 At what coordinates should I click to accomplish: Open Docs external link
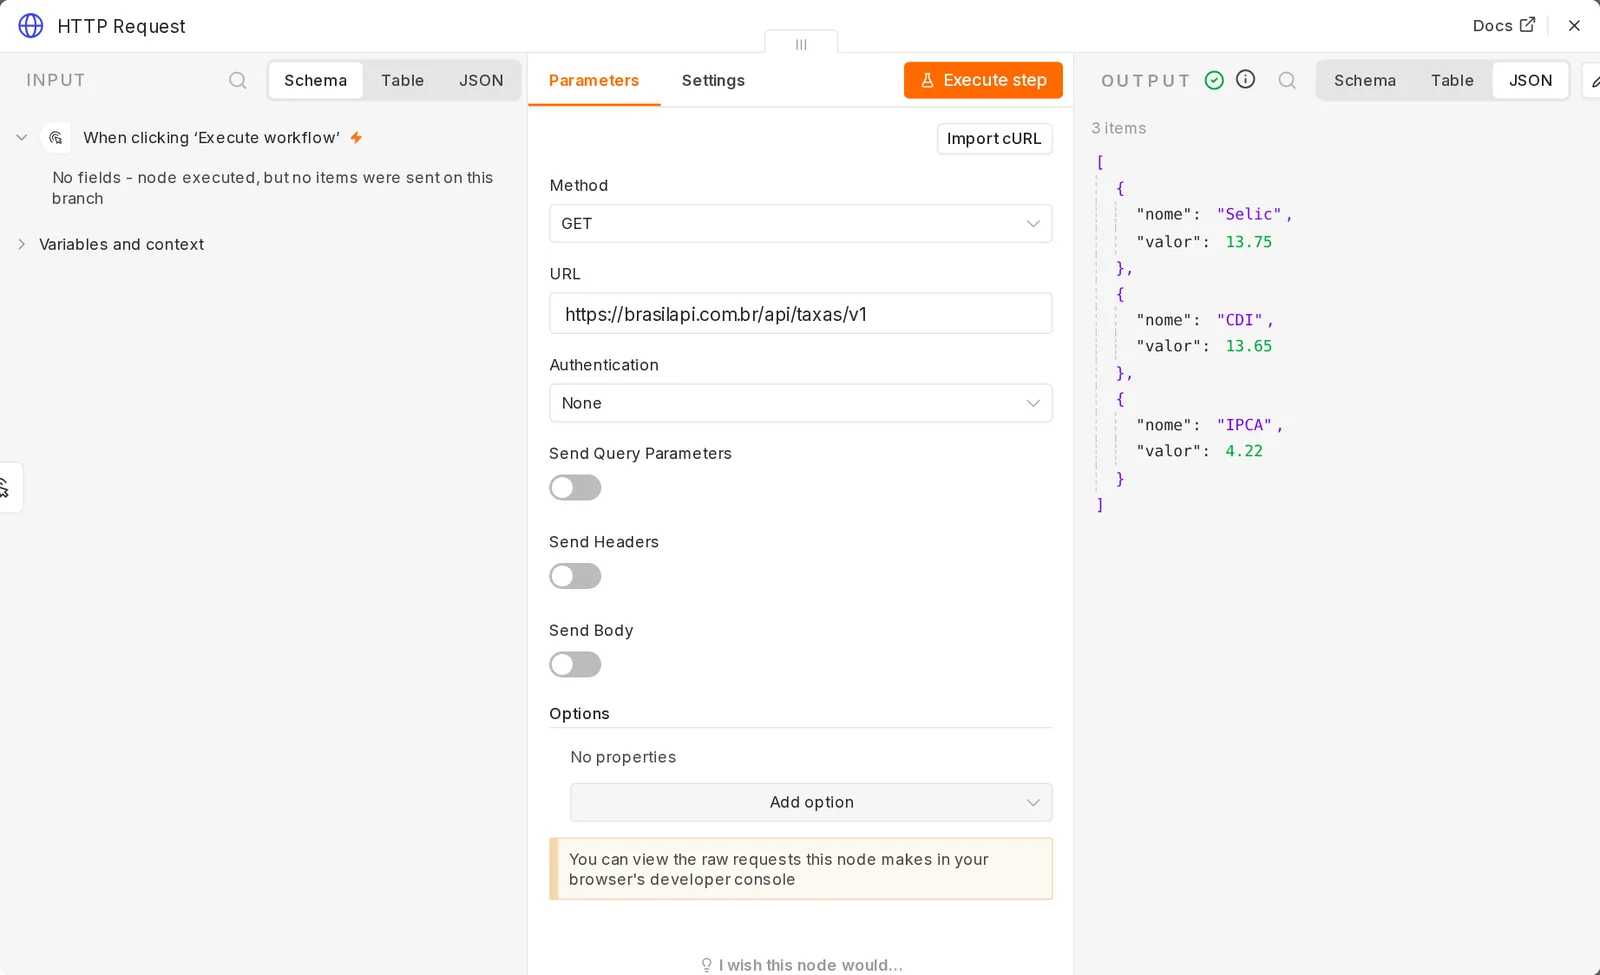1503,26
